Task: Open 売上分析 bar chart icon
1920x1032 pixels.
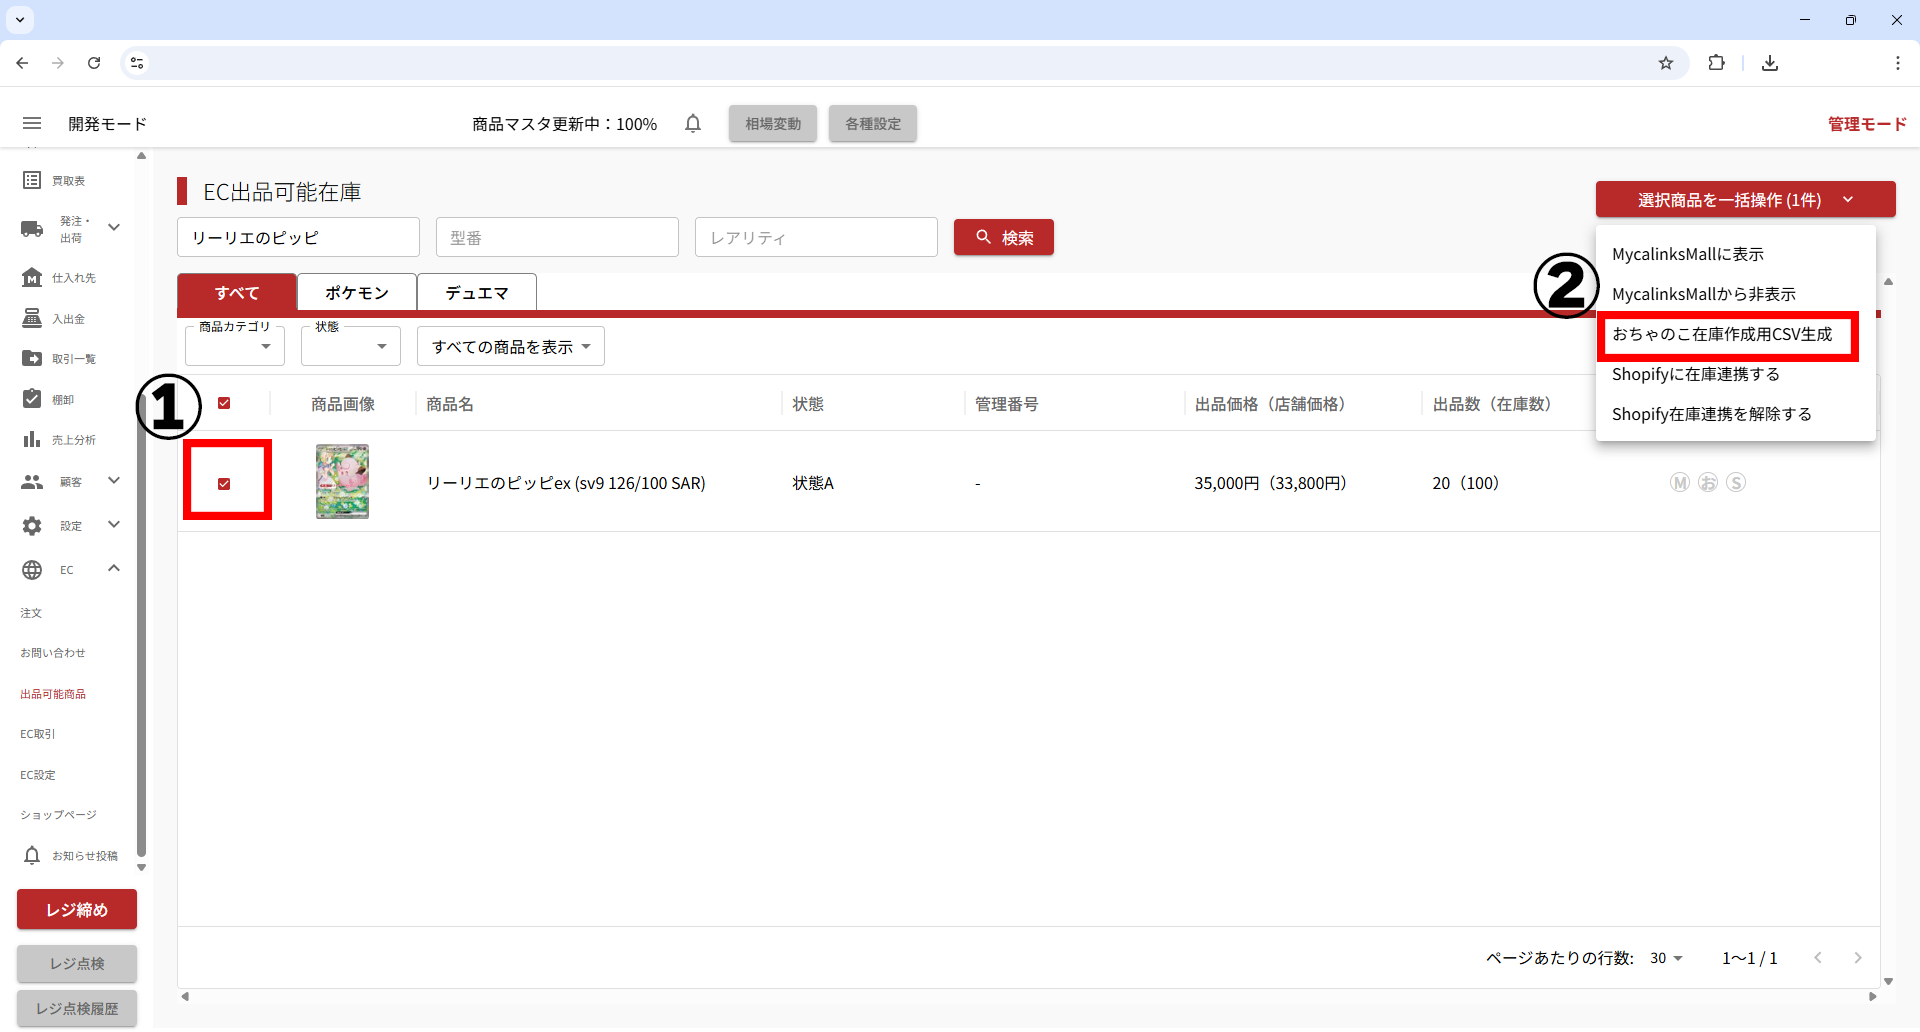Action: tap(32, 439)
